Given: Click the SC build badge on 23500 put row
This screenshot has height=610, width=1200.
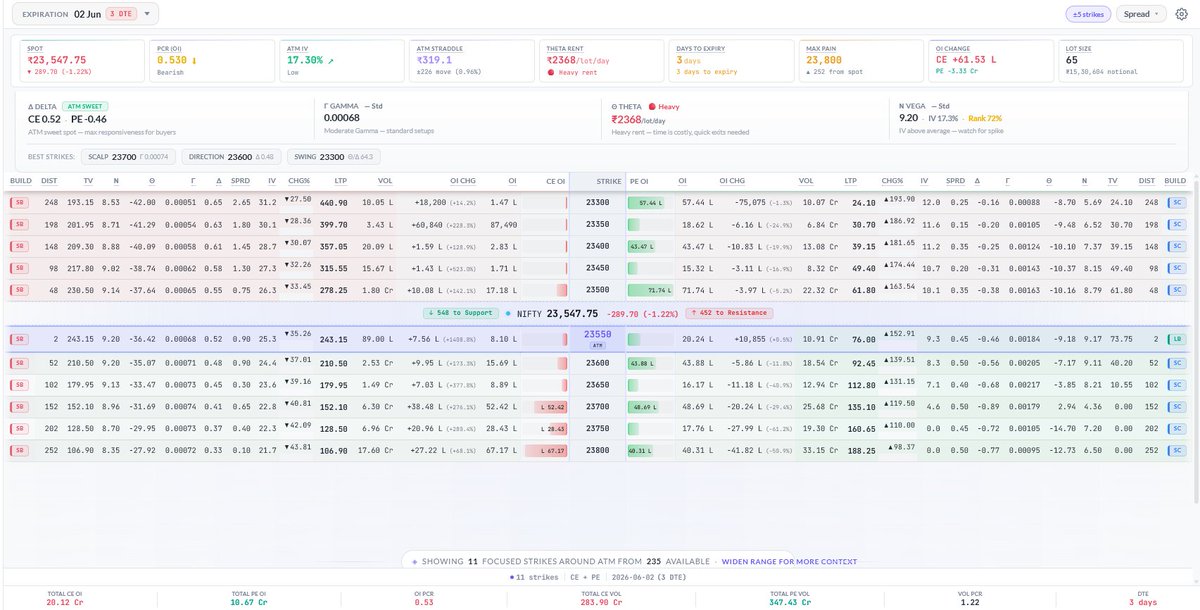Looking at the screenshot, I should [1176, 290].
